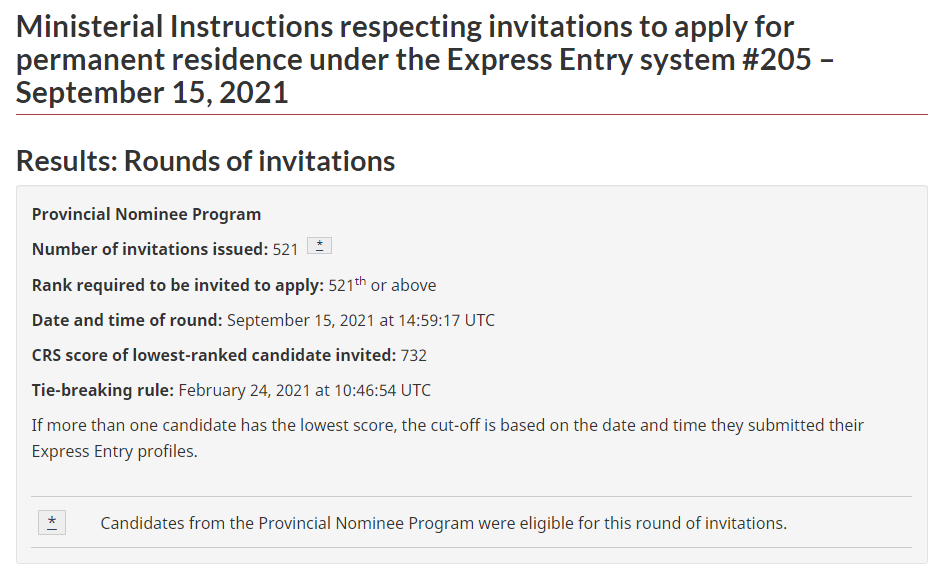
Task: Click the CRS score value 732
Action: tap(414, 356)
